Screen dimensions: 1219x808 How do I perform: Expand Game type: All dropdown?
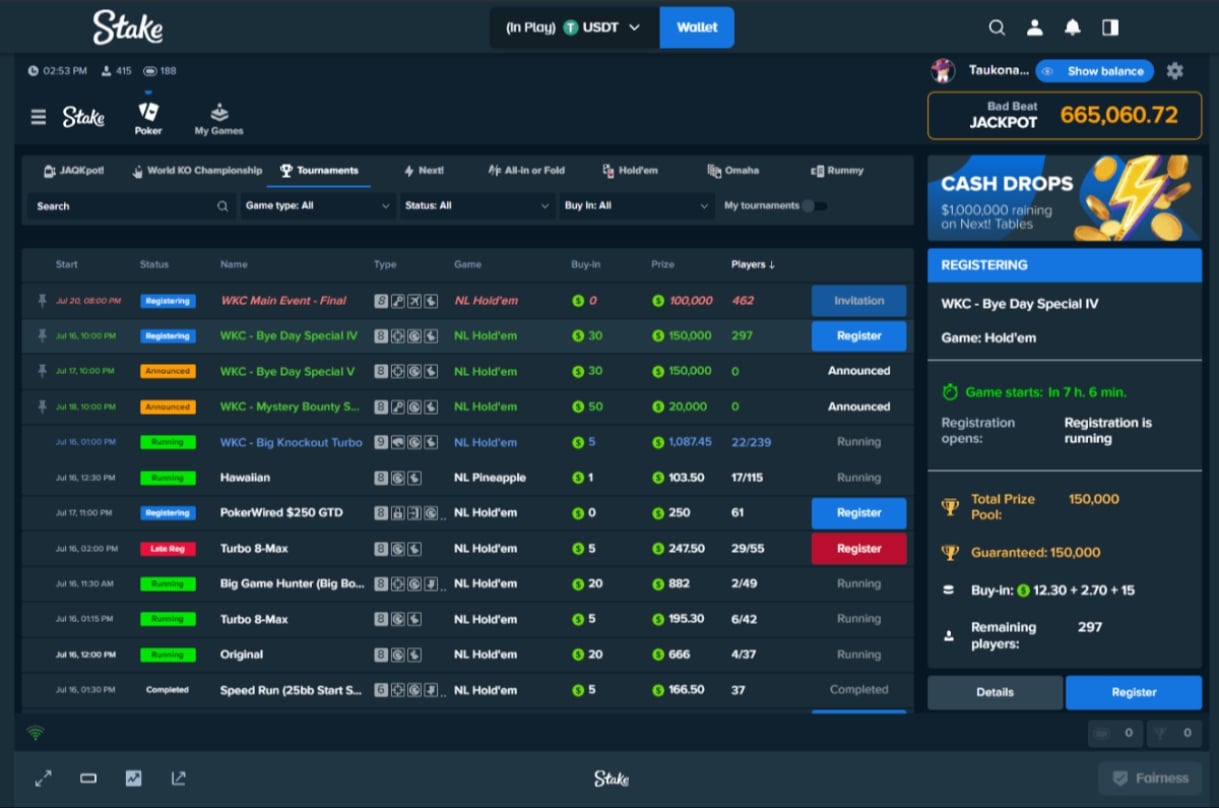point(317,206)
